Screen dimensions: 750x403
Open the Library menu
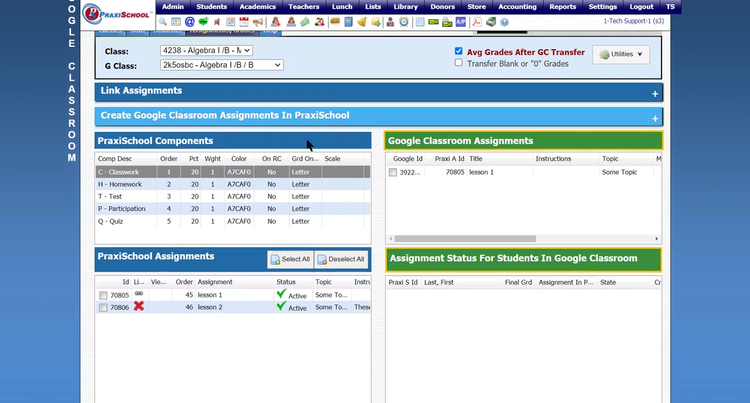[406, 7]
